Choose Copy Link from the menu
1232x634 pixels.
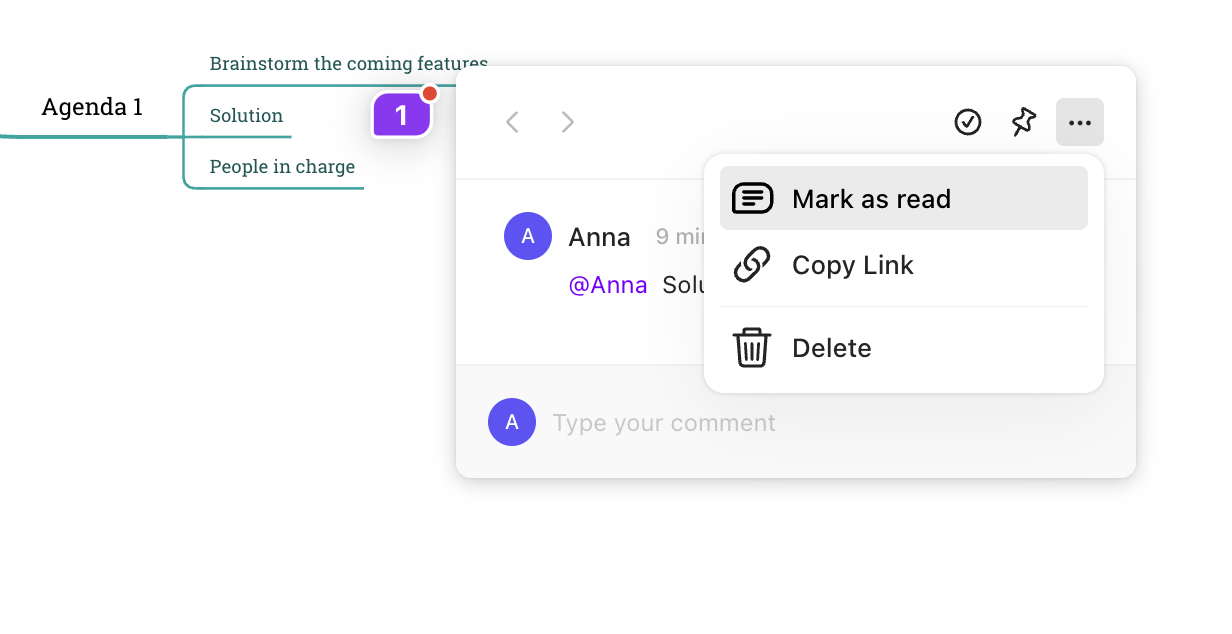click(x=903, y=265)
